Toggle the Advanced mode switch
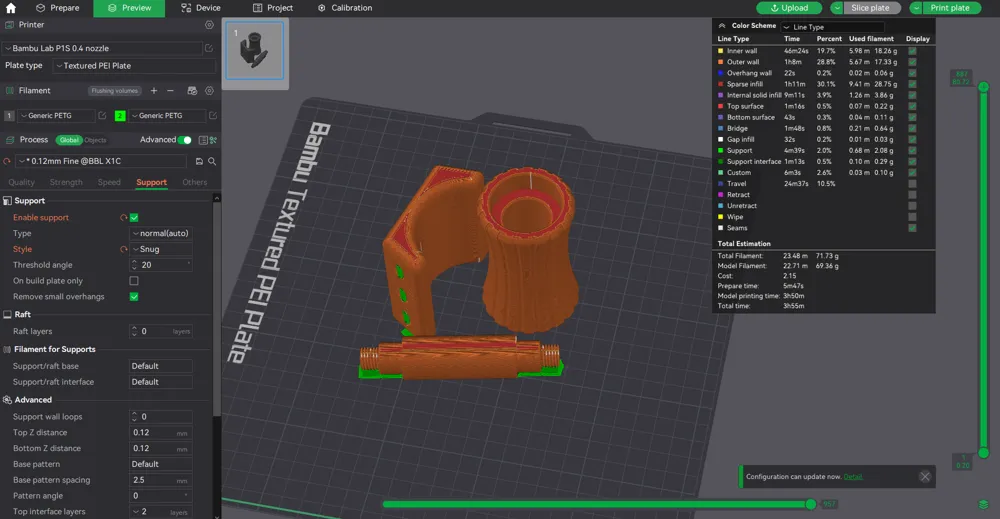 tap(184, 140)
